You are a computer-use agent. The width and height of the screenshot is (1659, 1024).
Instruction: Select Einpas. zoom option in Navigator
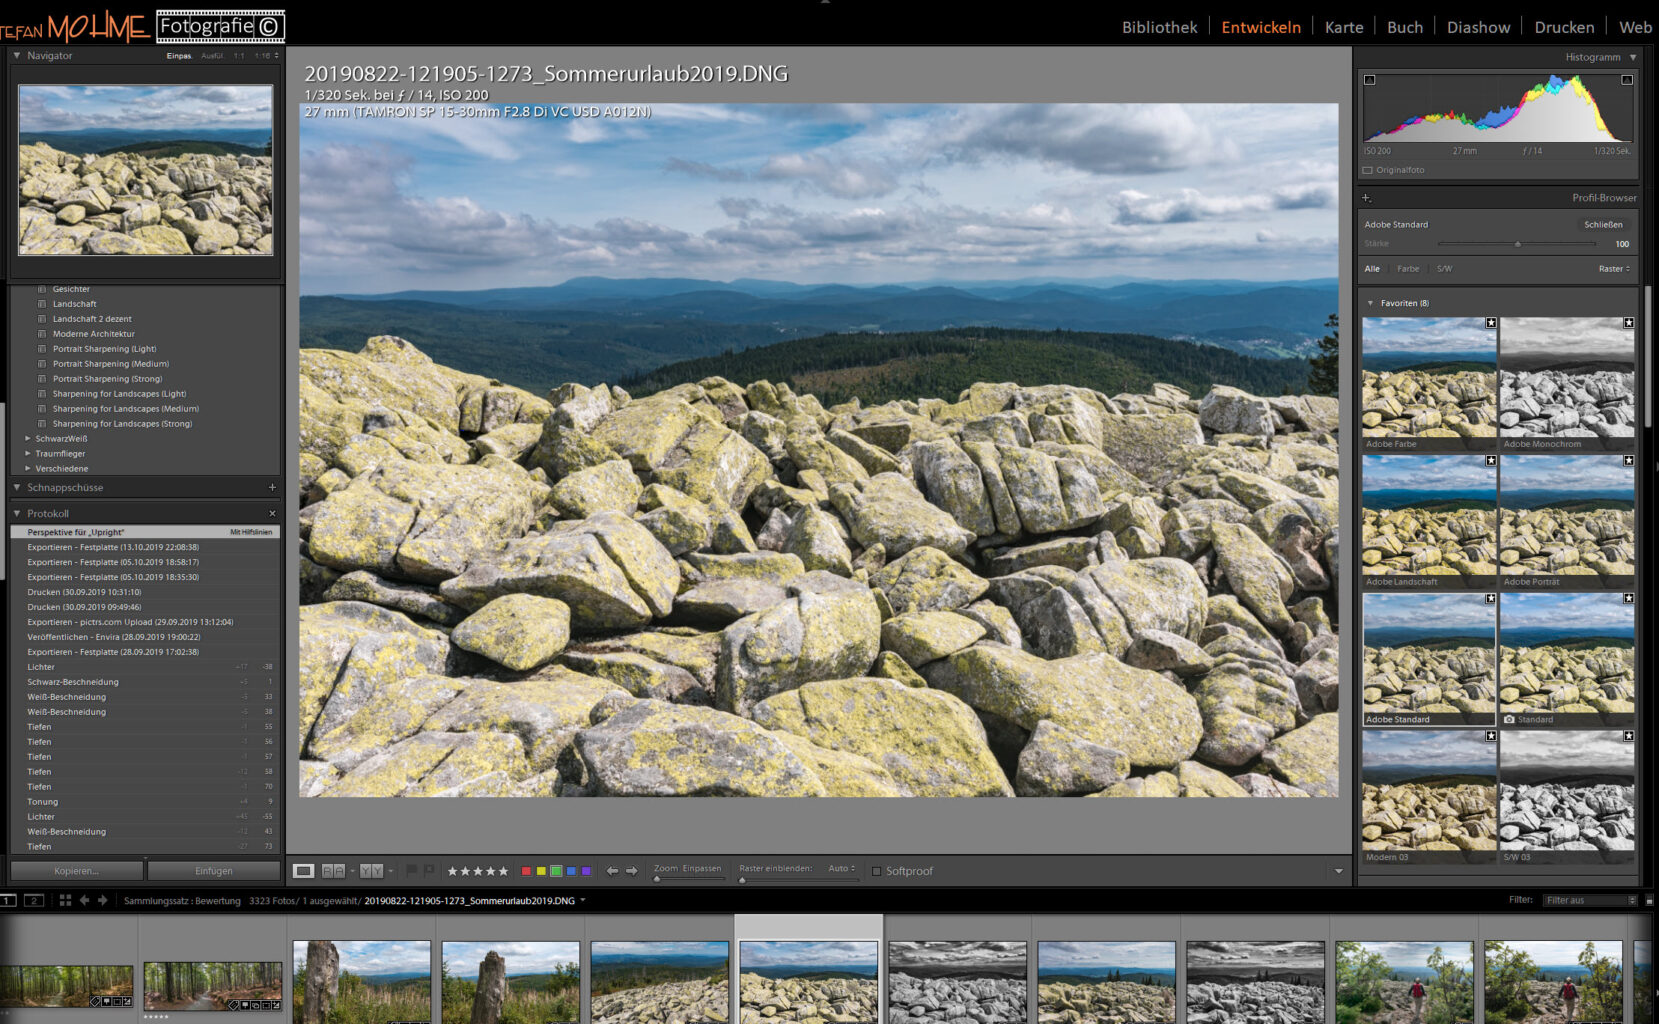tap(179, 56)
